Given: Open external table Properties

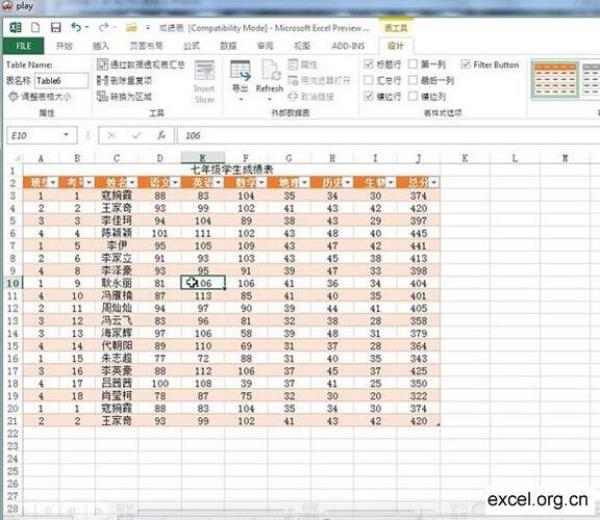Looking at the screenshot, I should tap(303, 65).
